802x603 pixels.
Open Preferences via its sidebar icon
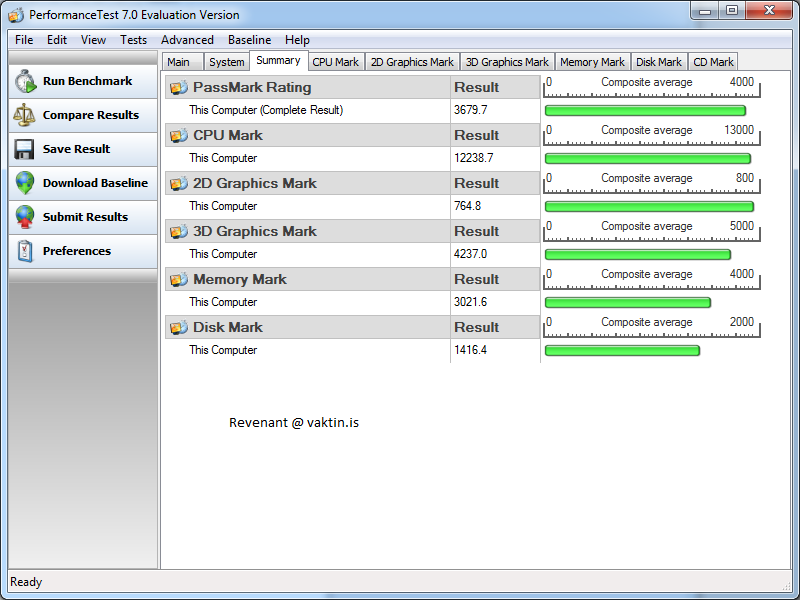tap(25, 252)
